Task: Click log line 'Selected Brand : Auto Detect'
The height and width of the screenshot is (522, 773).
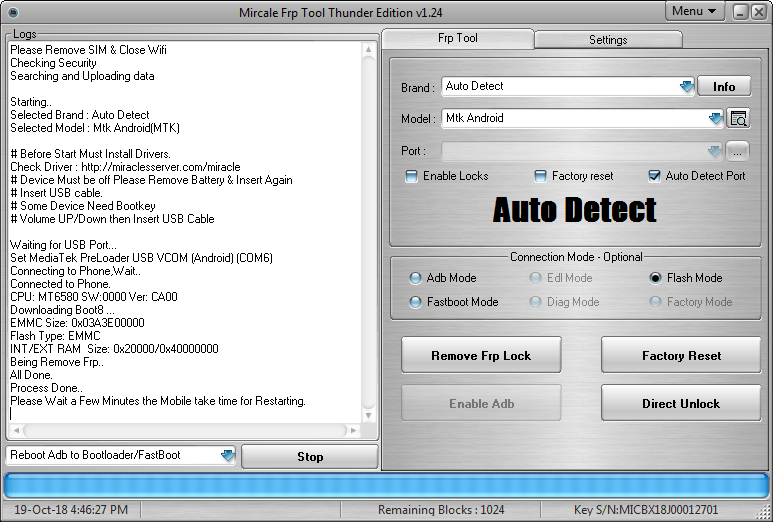Action: pyautogui.click(x=79, y=115)
